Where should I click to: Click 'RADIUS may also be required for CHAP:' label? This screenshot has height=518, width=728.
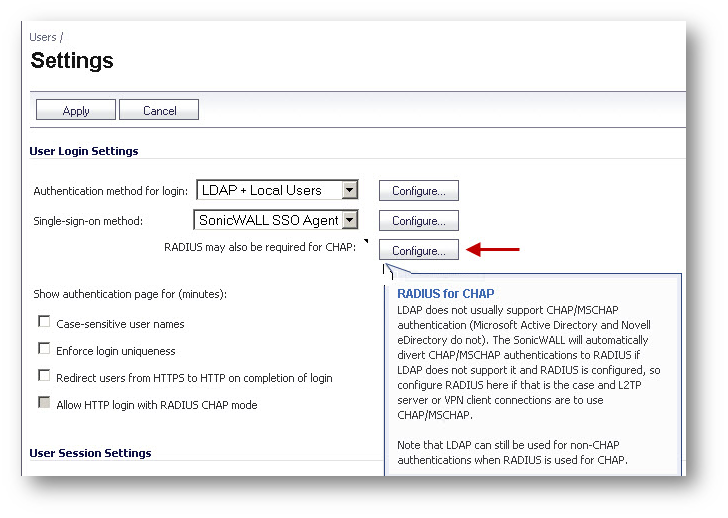point(260,247)
